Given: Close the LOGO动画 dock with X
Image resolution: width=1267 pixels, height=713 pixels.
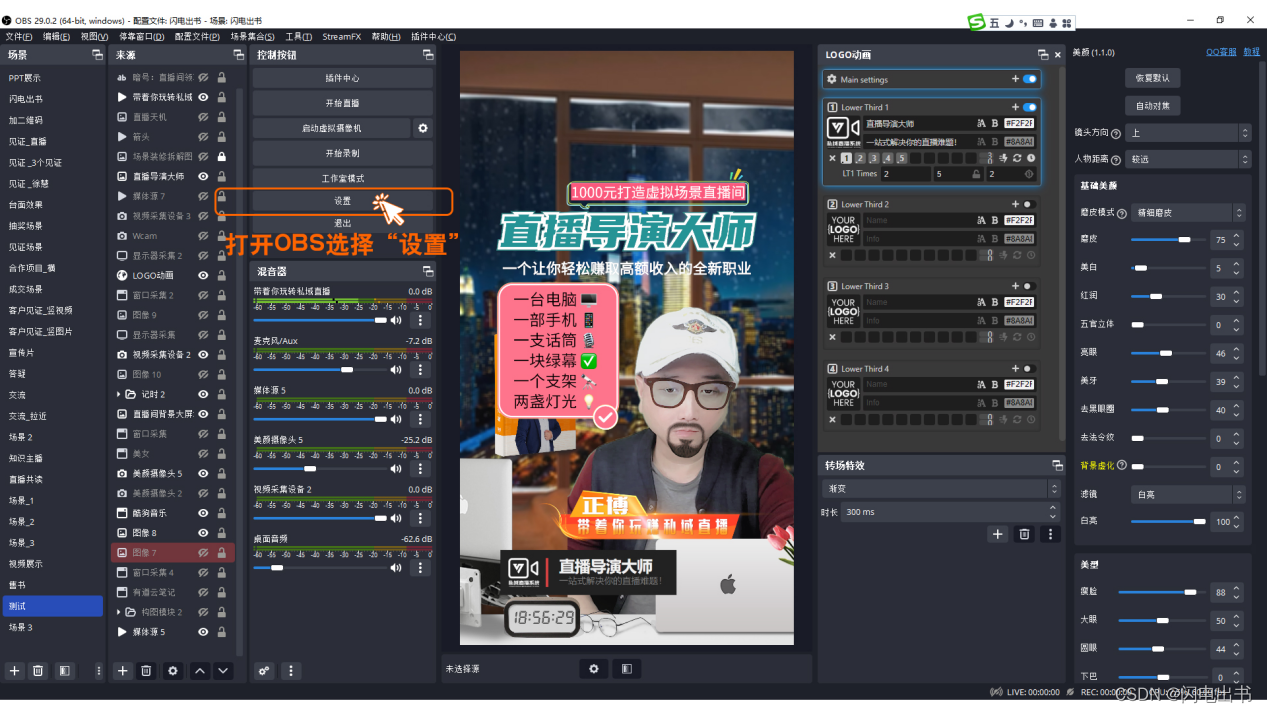Looking at the screenshot, I should tap(1058, 55).
